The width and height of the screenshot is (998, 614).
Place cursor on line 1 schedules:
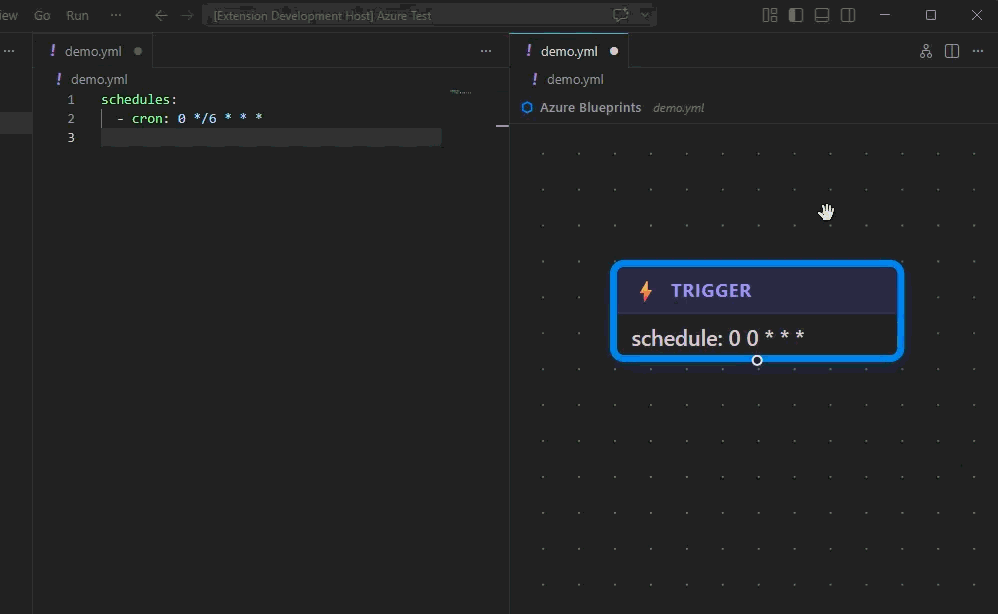pyautogui.click(x=139, y=100)
